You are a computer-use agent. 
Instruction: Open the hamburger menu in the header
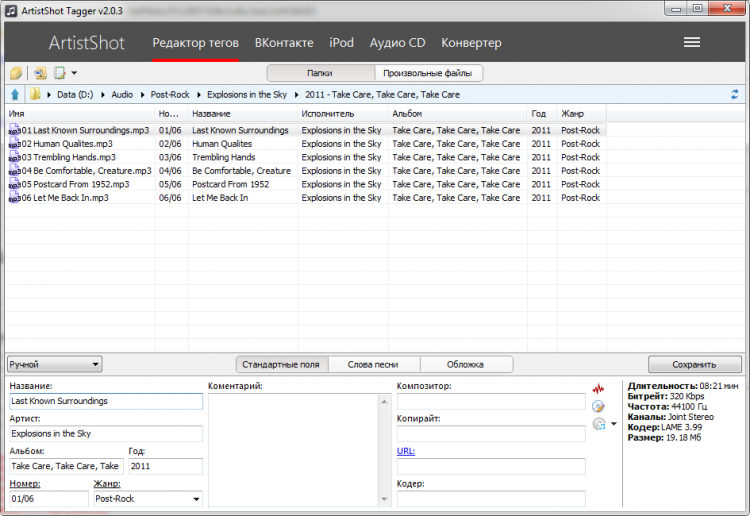point(691,43)
